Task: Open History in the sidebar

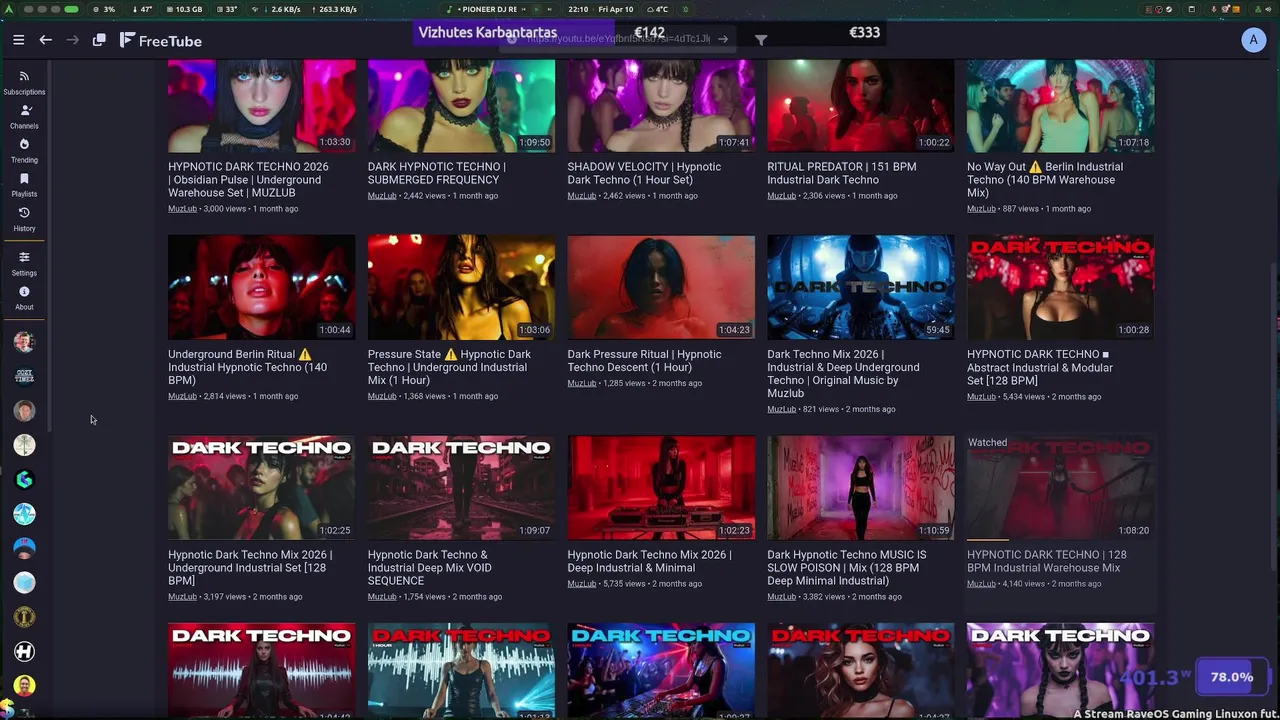Action: pyautogui.click(x=24, y=219)
